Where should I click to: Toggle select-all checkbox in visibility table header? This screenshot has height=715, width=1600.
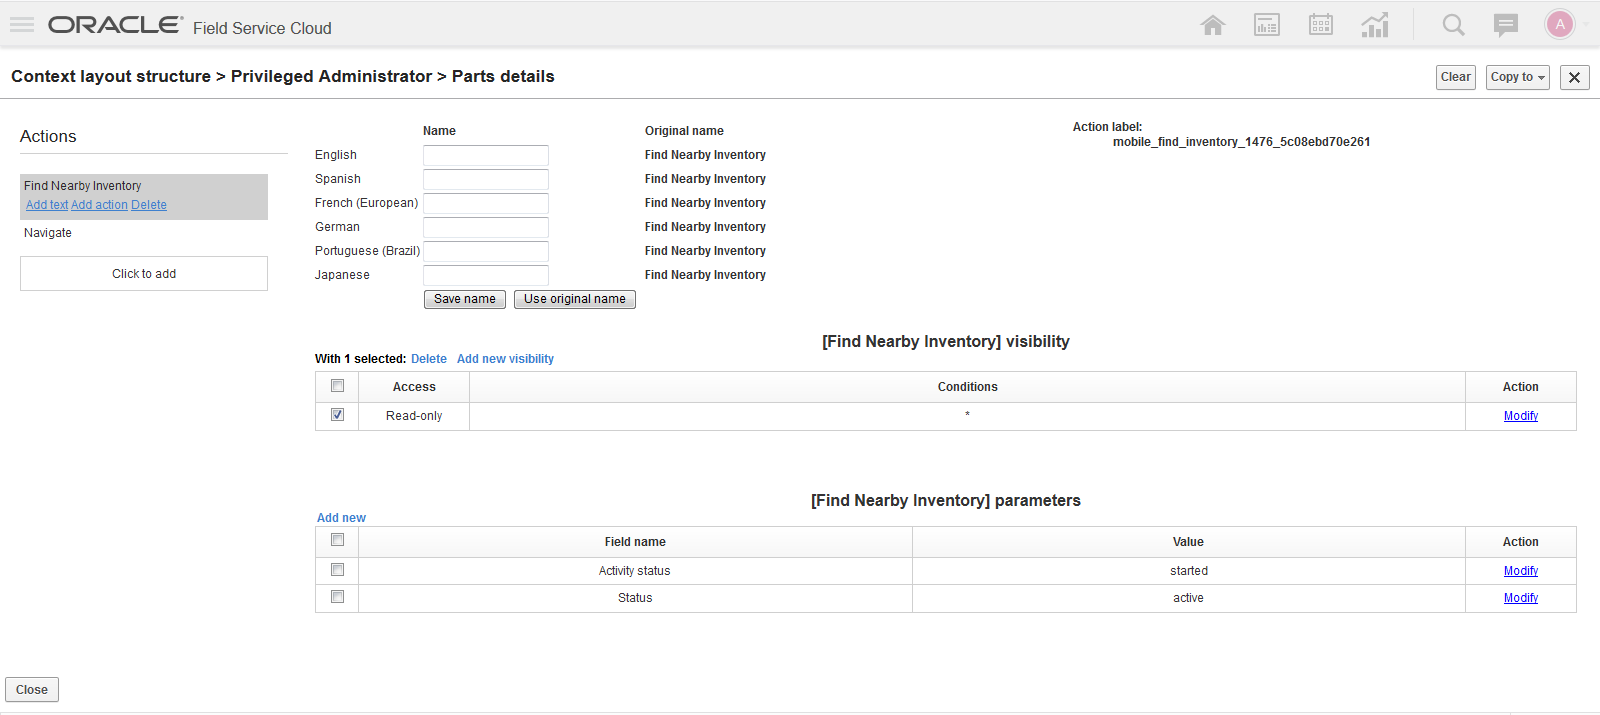point(338,386)
